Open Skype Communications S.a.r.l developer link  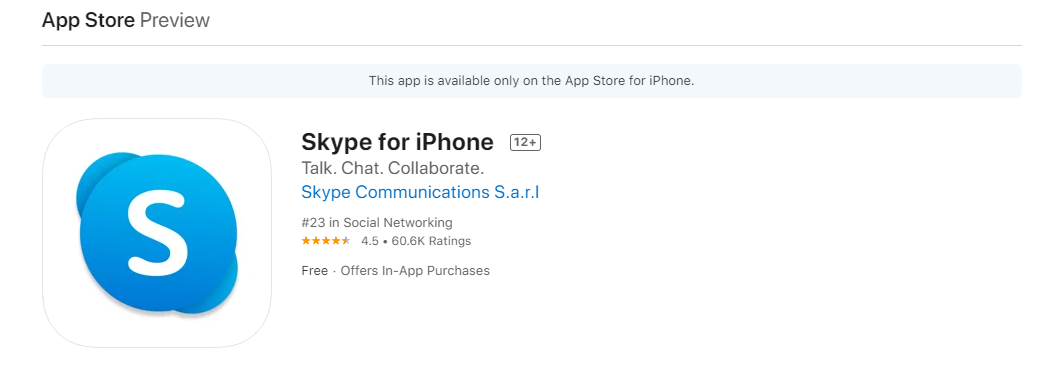point(420,192)
